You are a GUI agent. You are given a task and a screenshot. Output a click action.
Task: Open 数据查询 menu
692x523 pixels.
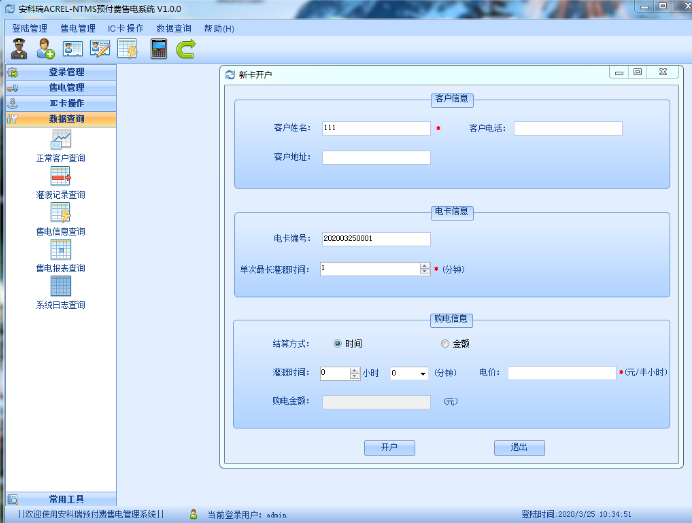174,28
